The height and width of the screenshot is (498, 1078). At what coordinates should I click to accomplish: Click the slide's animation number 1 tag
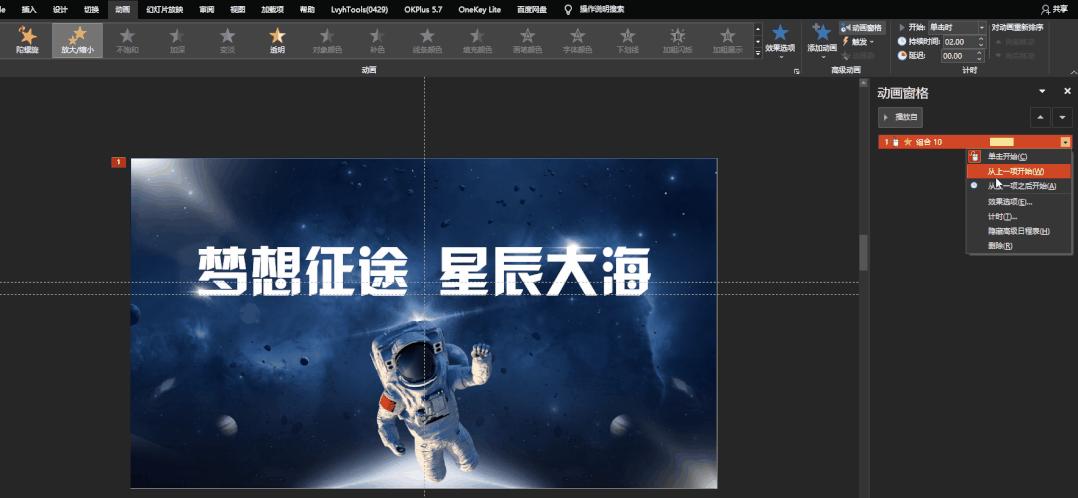click(x=118, y=162)
